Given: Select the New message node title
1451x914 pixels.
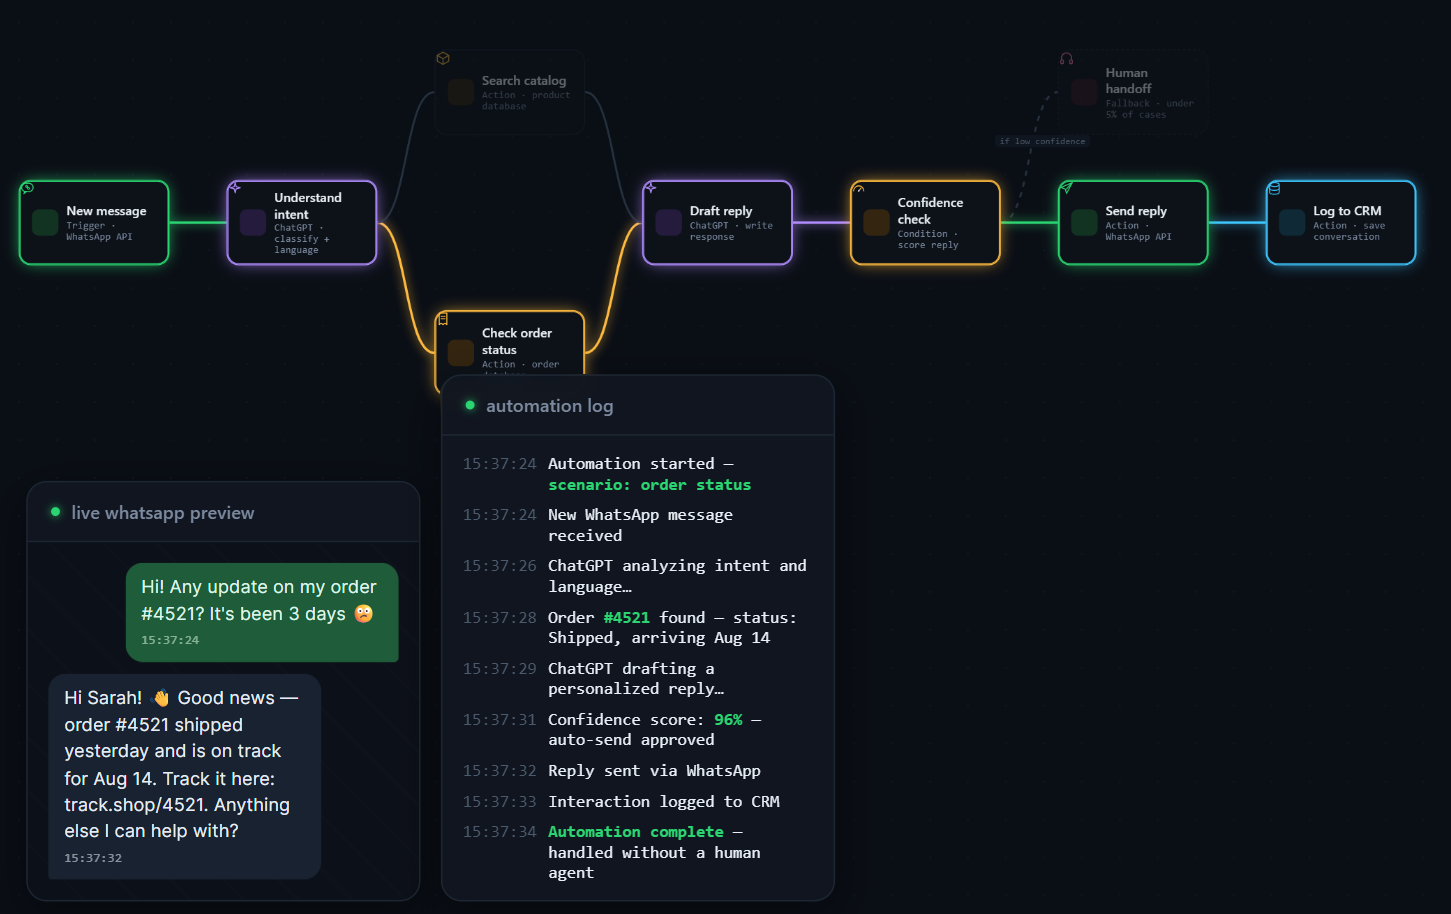Looking at the screenshot, I should click(106, 211).
